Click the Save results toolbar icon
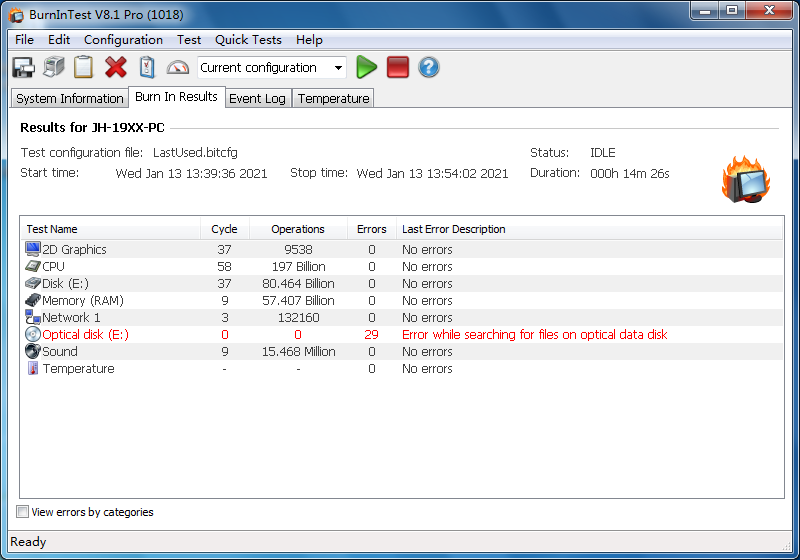 23,67
